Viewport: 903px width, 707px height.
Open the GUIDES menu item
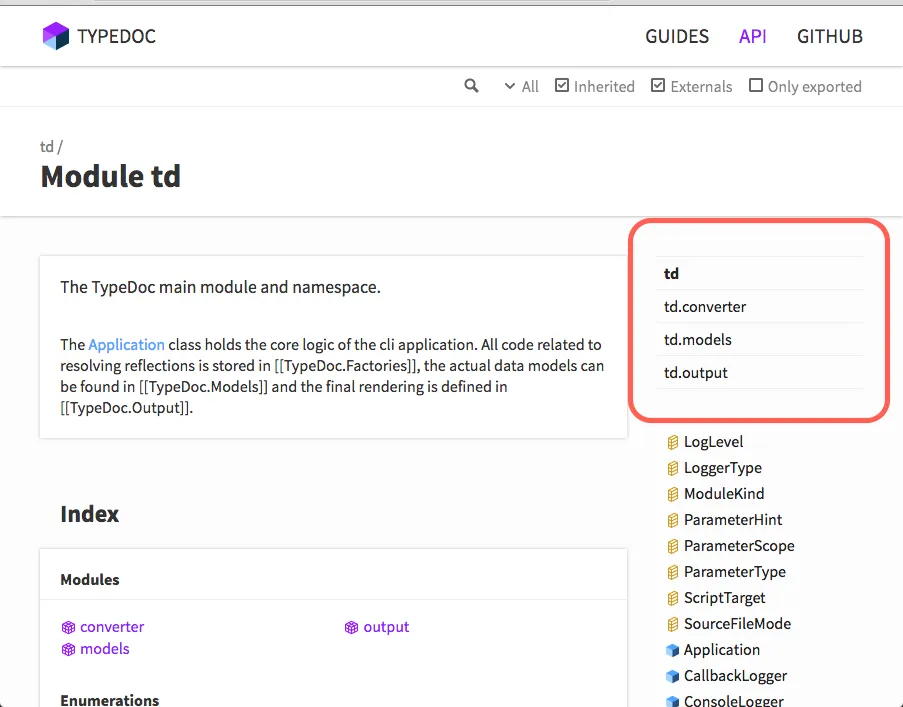click(677, 36)
